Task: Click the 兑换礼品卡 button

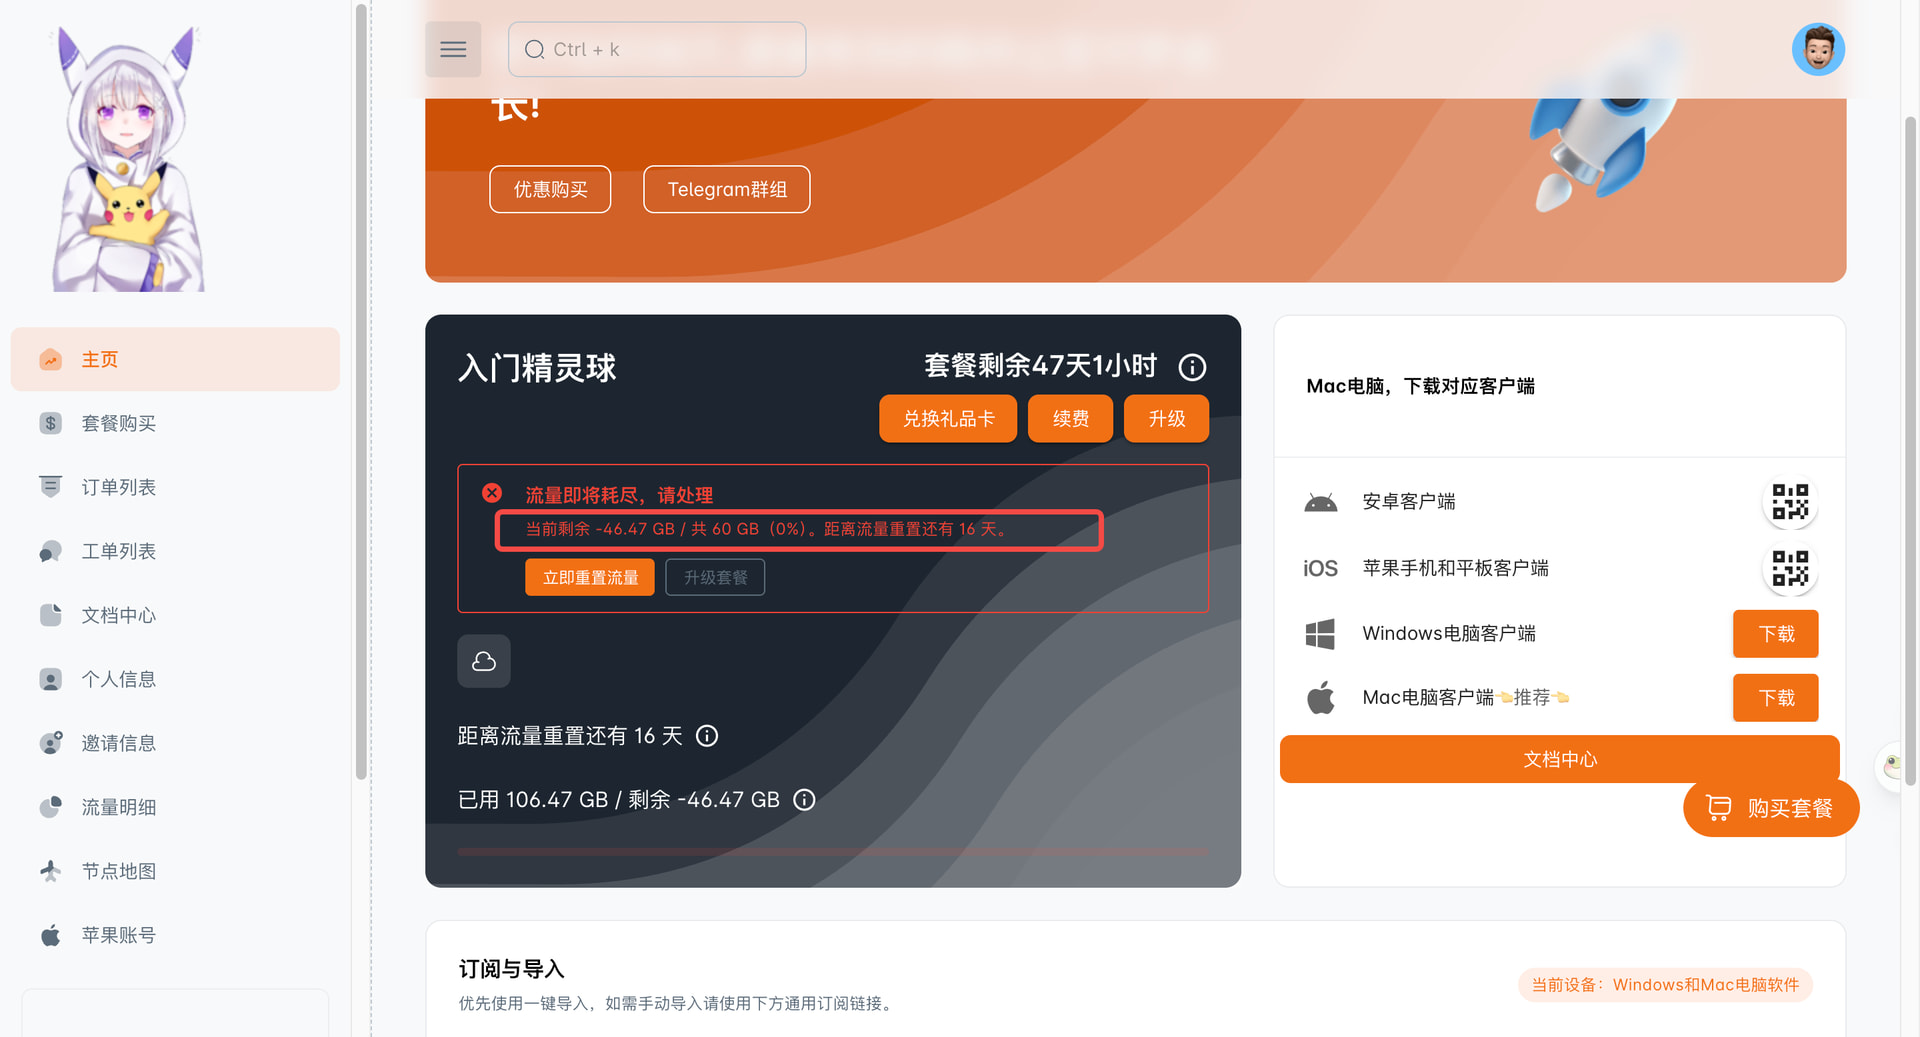Action: (x=948, y=418)
